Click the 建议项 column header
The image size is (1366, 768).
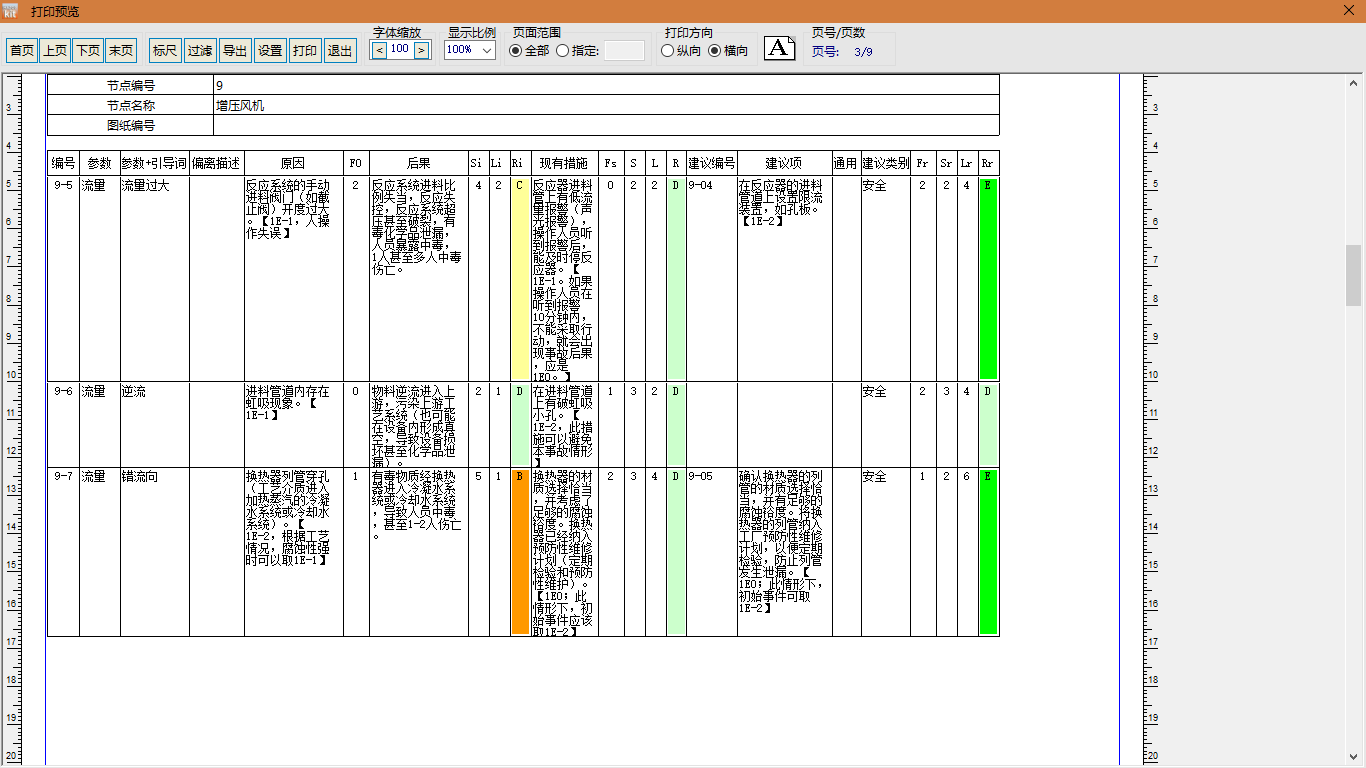pyautogui.click(x=784, y=163)
